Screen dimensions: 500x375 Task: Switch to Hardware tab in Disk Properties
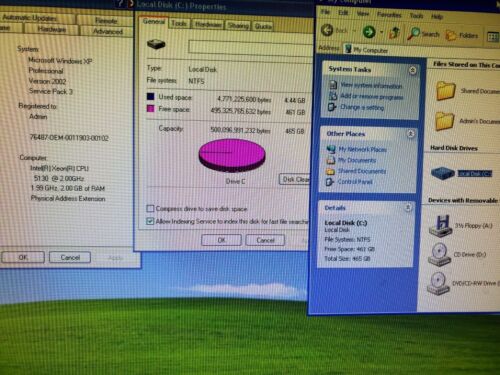208,25
